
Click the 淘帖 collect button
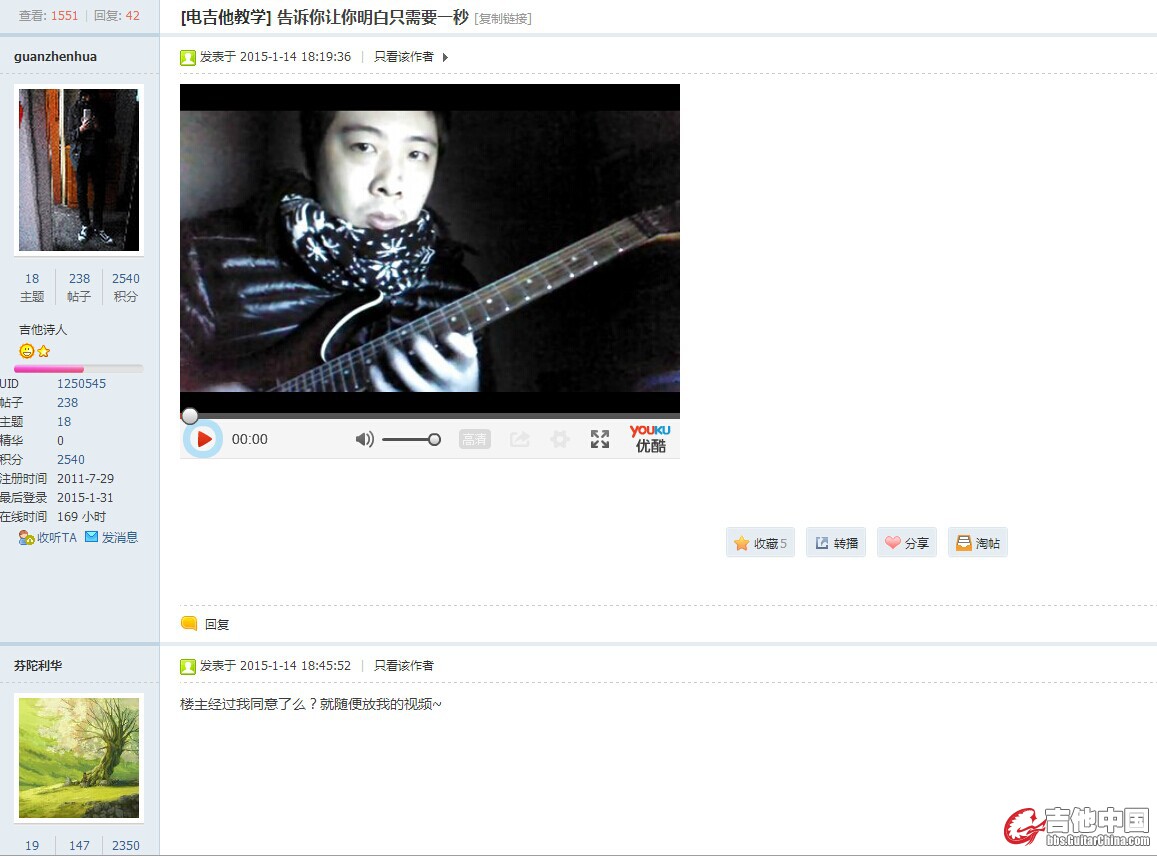coord(978,543)
